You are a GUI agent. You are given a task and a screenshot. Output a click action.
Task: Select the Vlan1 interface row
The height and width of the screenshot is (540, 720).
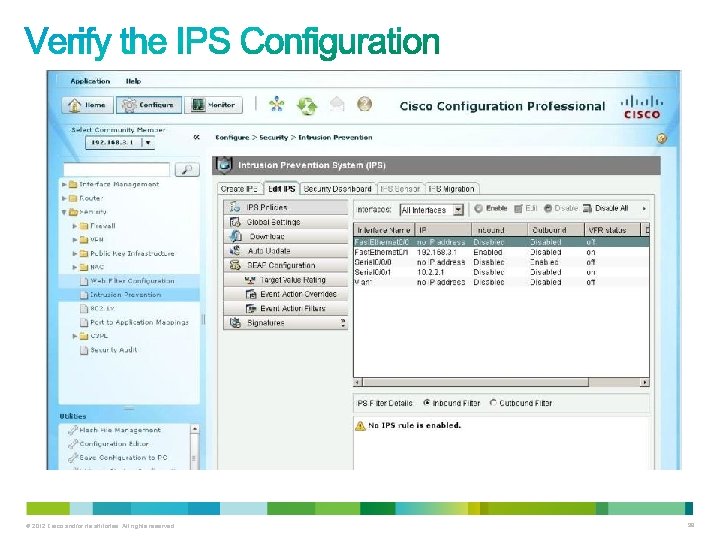click(501, 283)
